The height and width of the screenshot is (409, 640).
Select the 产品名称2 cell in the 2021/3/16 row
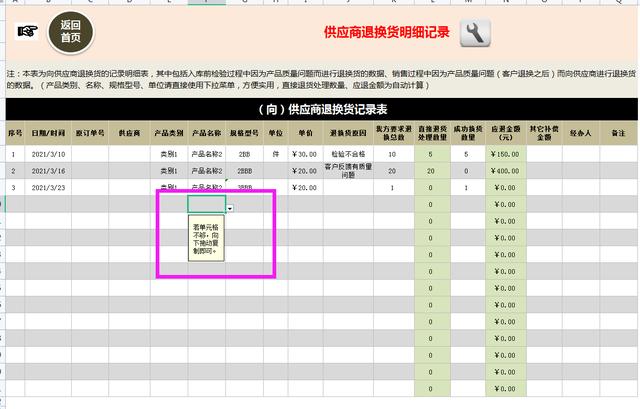207,171
